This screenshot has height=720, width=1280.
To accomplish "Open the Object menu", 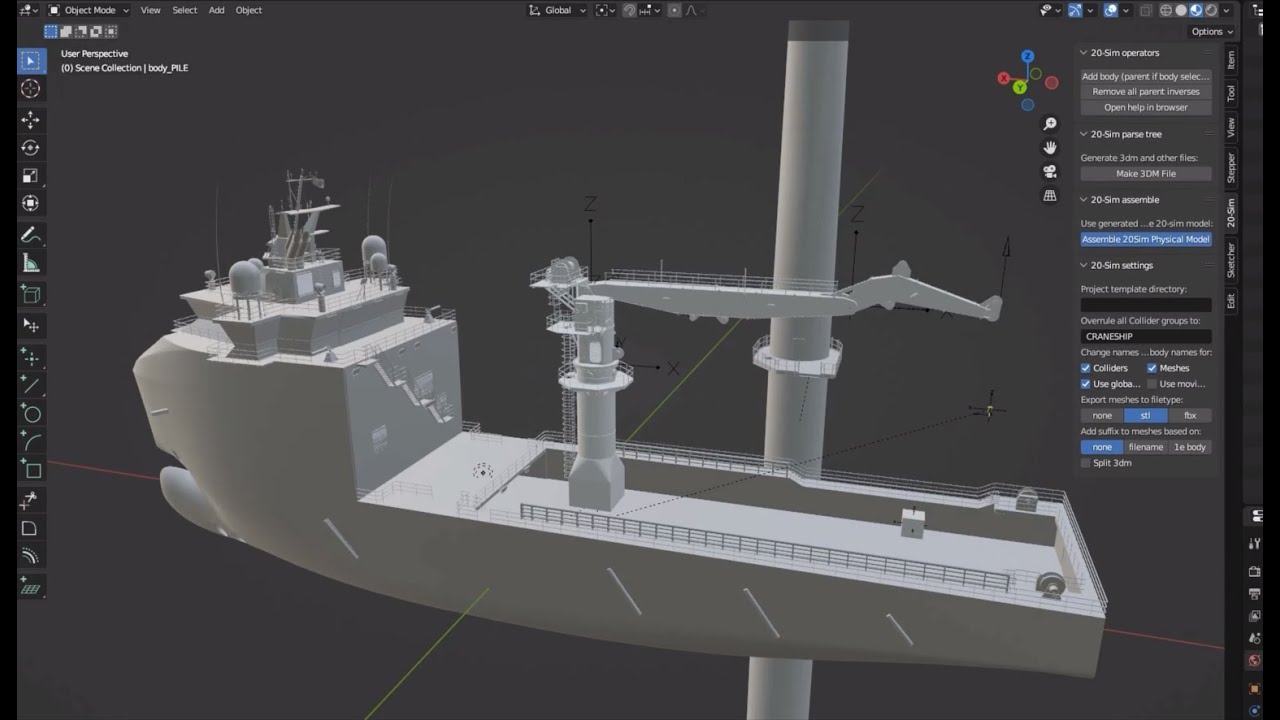I will coord(249,10).
